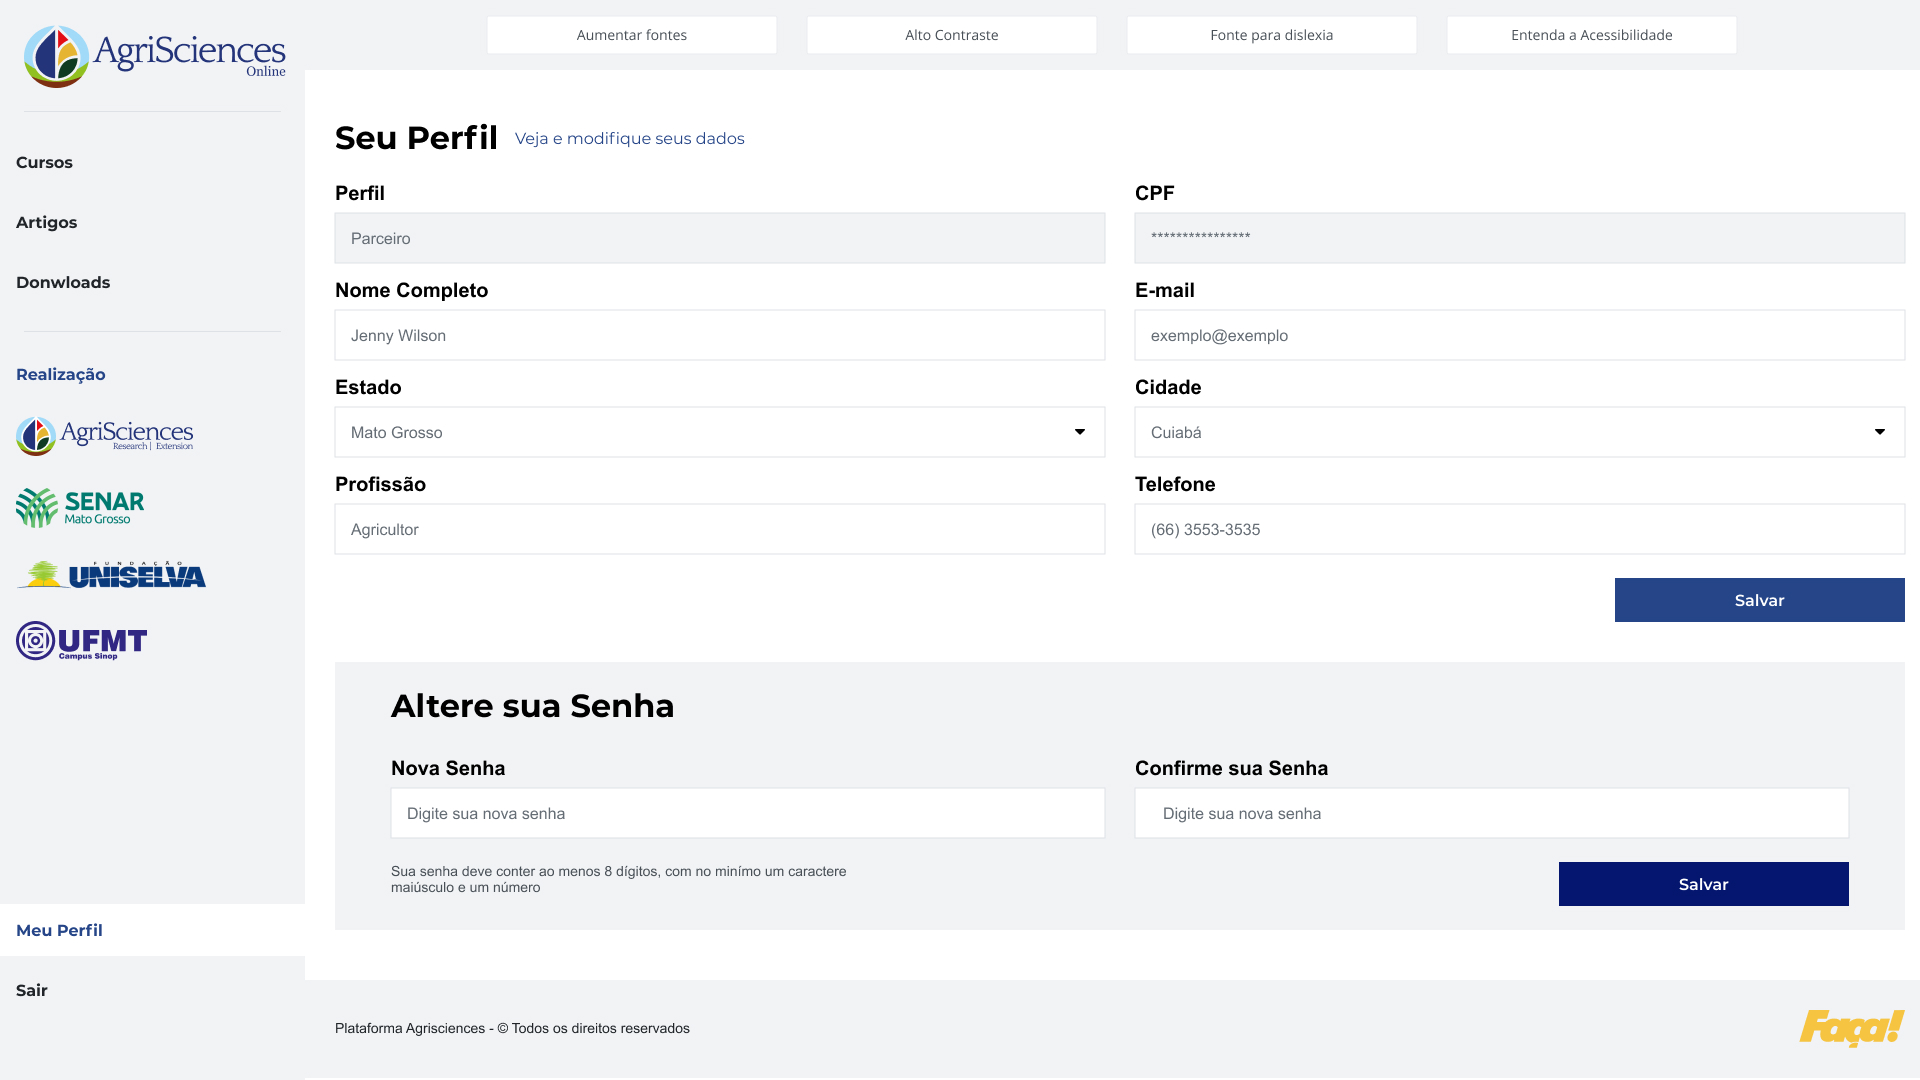The height and width of the screenshot is (1080, 1920).
Task: Toggle Aumentar fontes option
Action: [x=631, y=35]
